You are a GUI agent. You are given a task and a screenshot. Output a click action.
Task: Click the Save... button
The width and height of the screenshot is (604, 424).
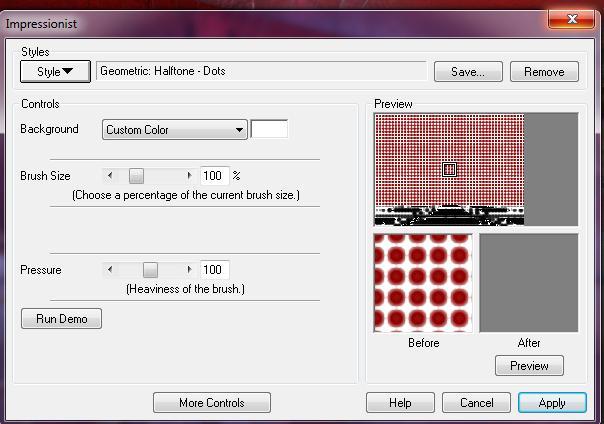pos(468,72)
